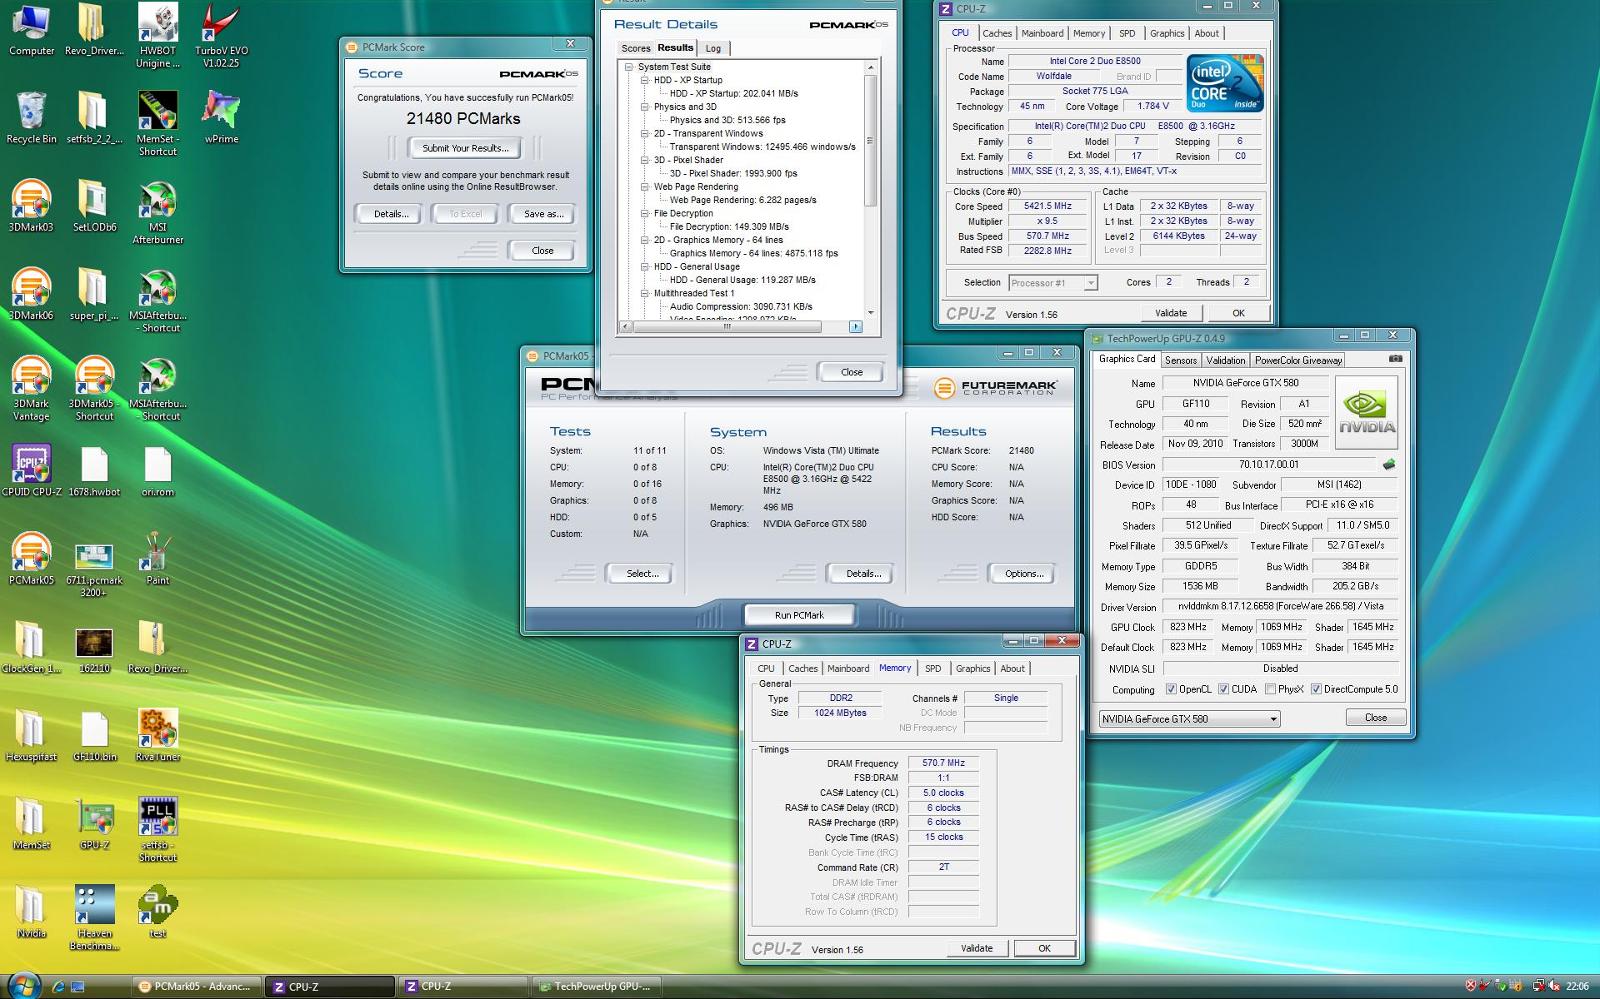Collapse the HDD - XP Startup node
1600x999 pixels.
tap(645, 80)
